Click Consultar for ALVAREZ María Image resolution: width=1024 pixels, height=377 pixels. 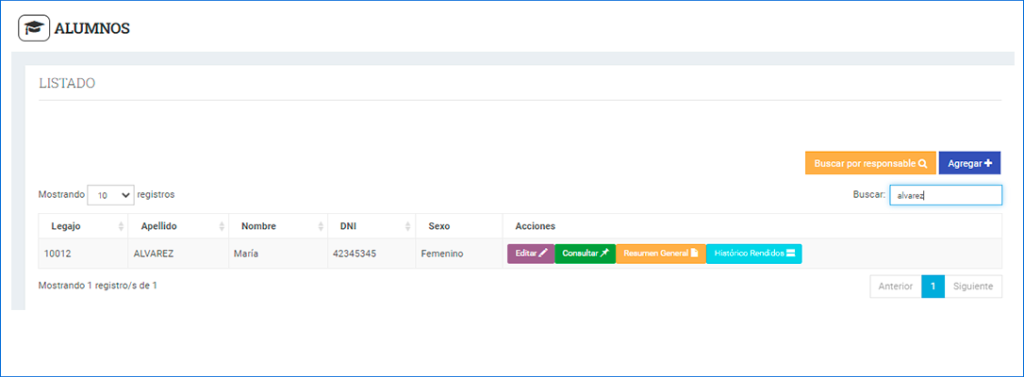point(585,254)
